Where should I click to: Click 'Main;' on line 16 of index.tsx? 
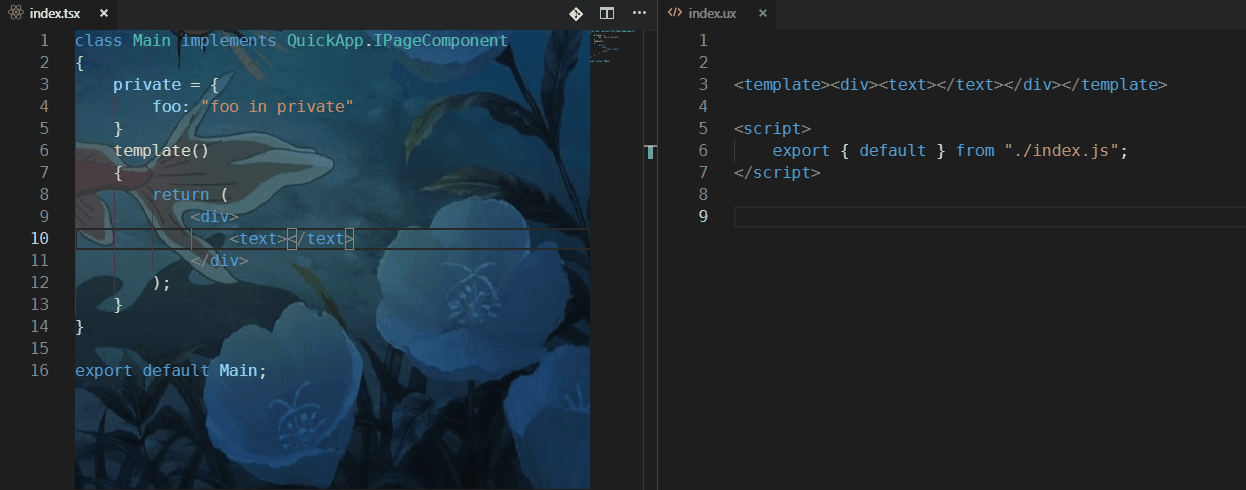[x=244, y=370]
